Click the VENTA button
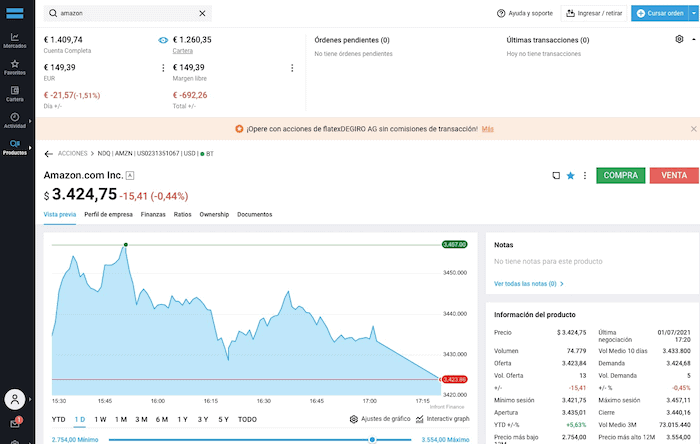The width and height of the screenshot is (700, 444). tap(674, 175)
